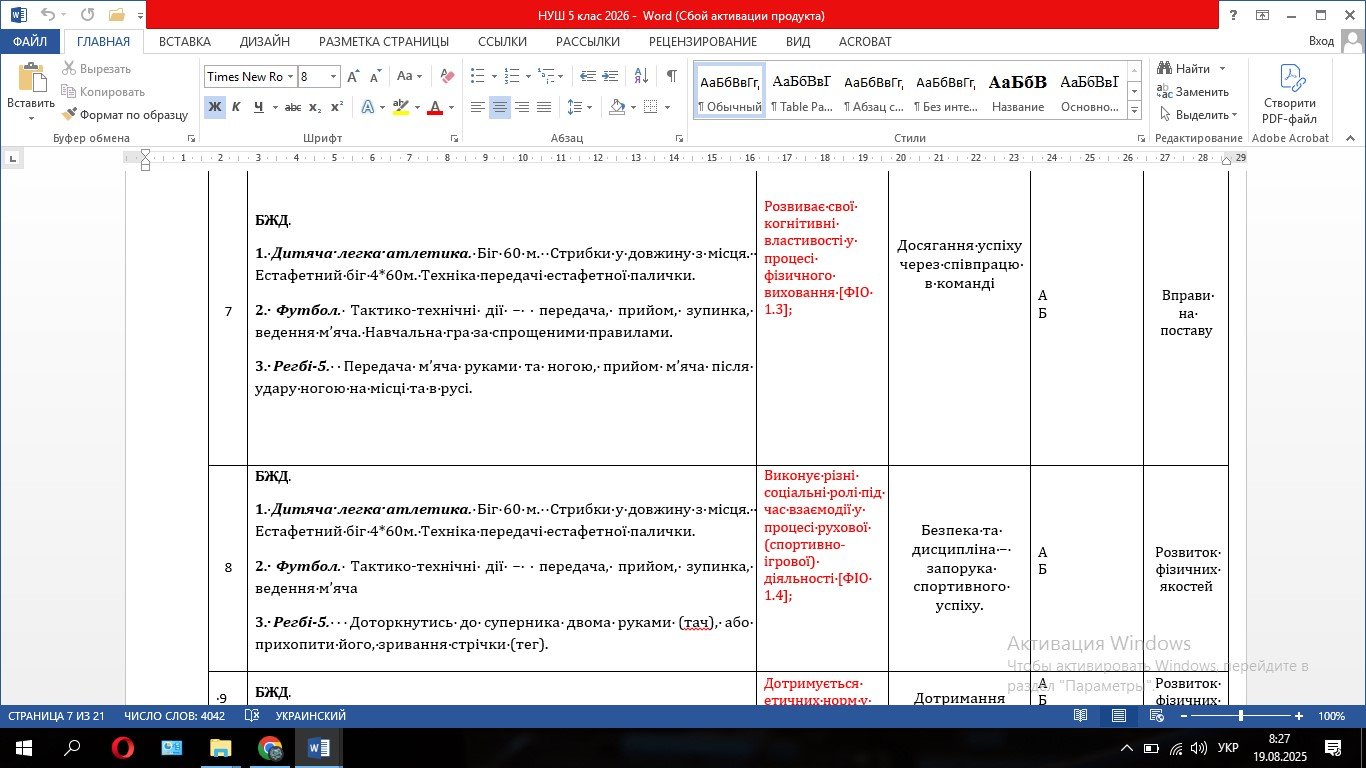Screen dimensions: 1366x768
Task: Click the sort (А-Я) icon
Action: tap(642, 76)
